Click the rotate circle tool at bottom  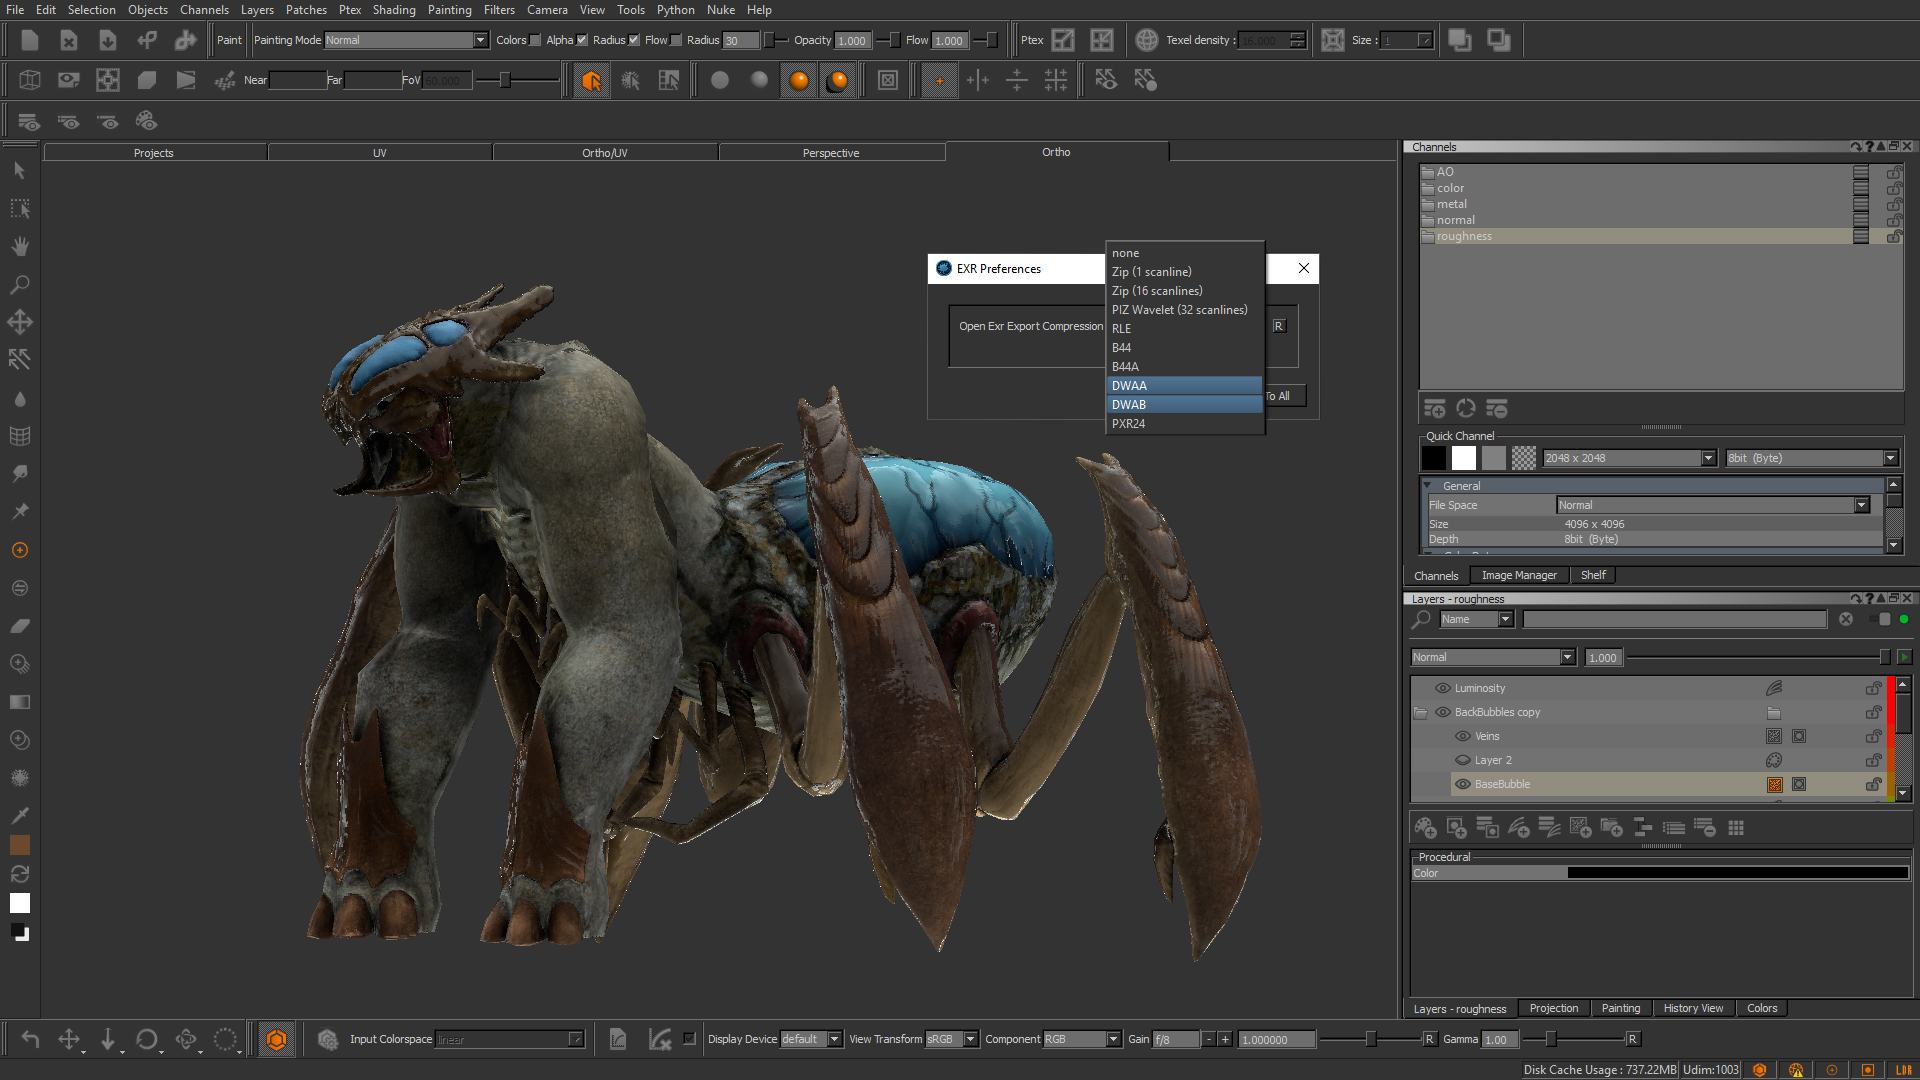pyautogui.click(x=147, y=1039)
